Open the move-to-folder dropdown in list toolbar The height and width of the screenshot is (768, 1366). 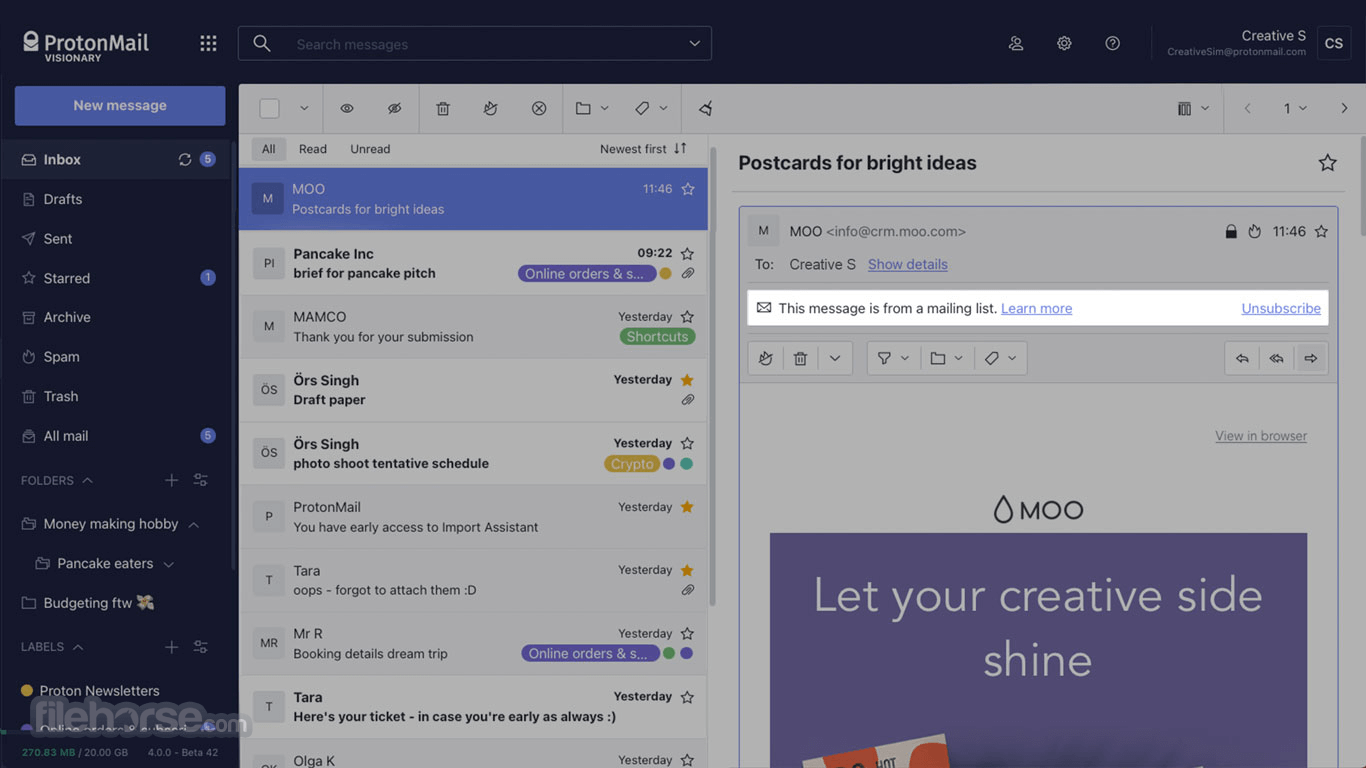[592, 108]
